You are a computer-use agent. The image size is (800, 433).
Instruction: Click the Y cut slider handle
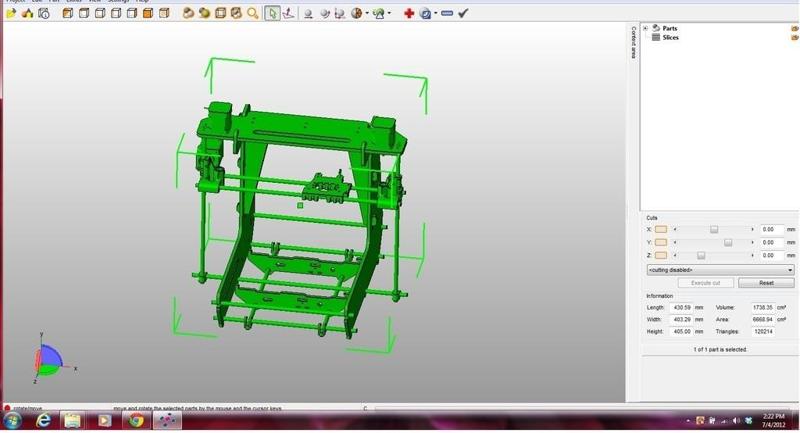(728, 243)
